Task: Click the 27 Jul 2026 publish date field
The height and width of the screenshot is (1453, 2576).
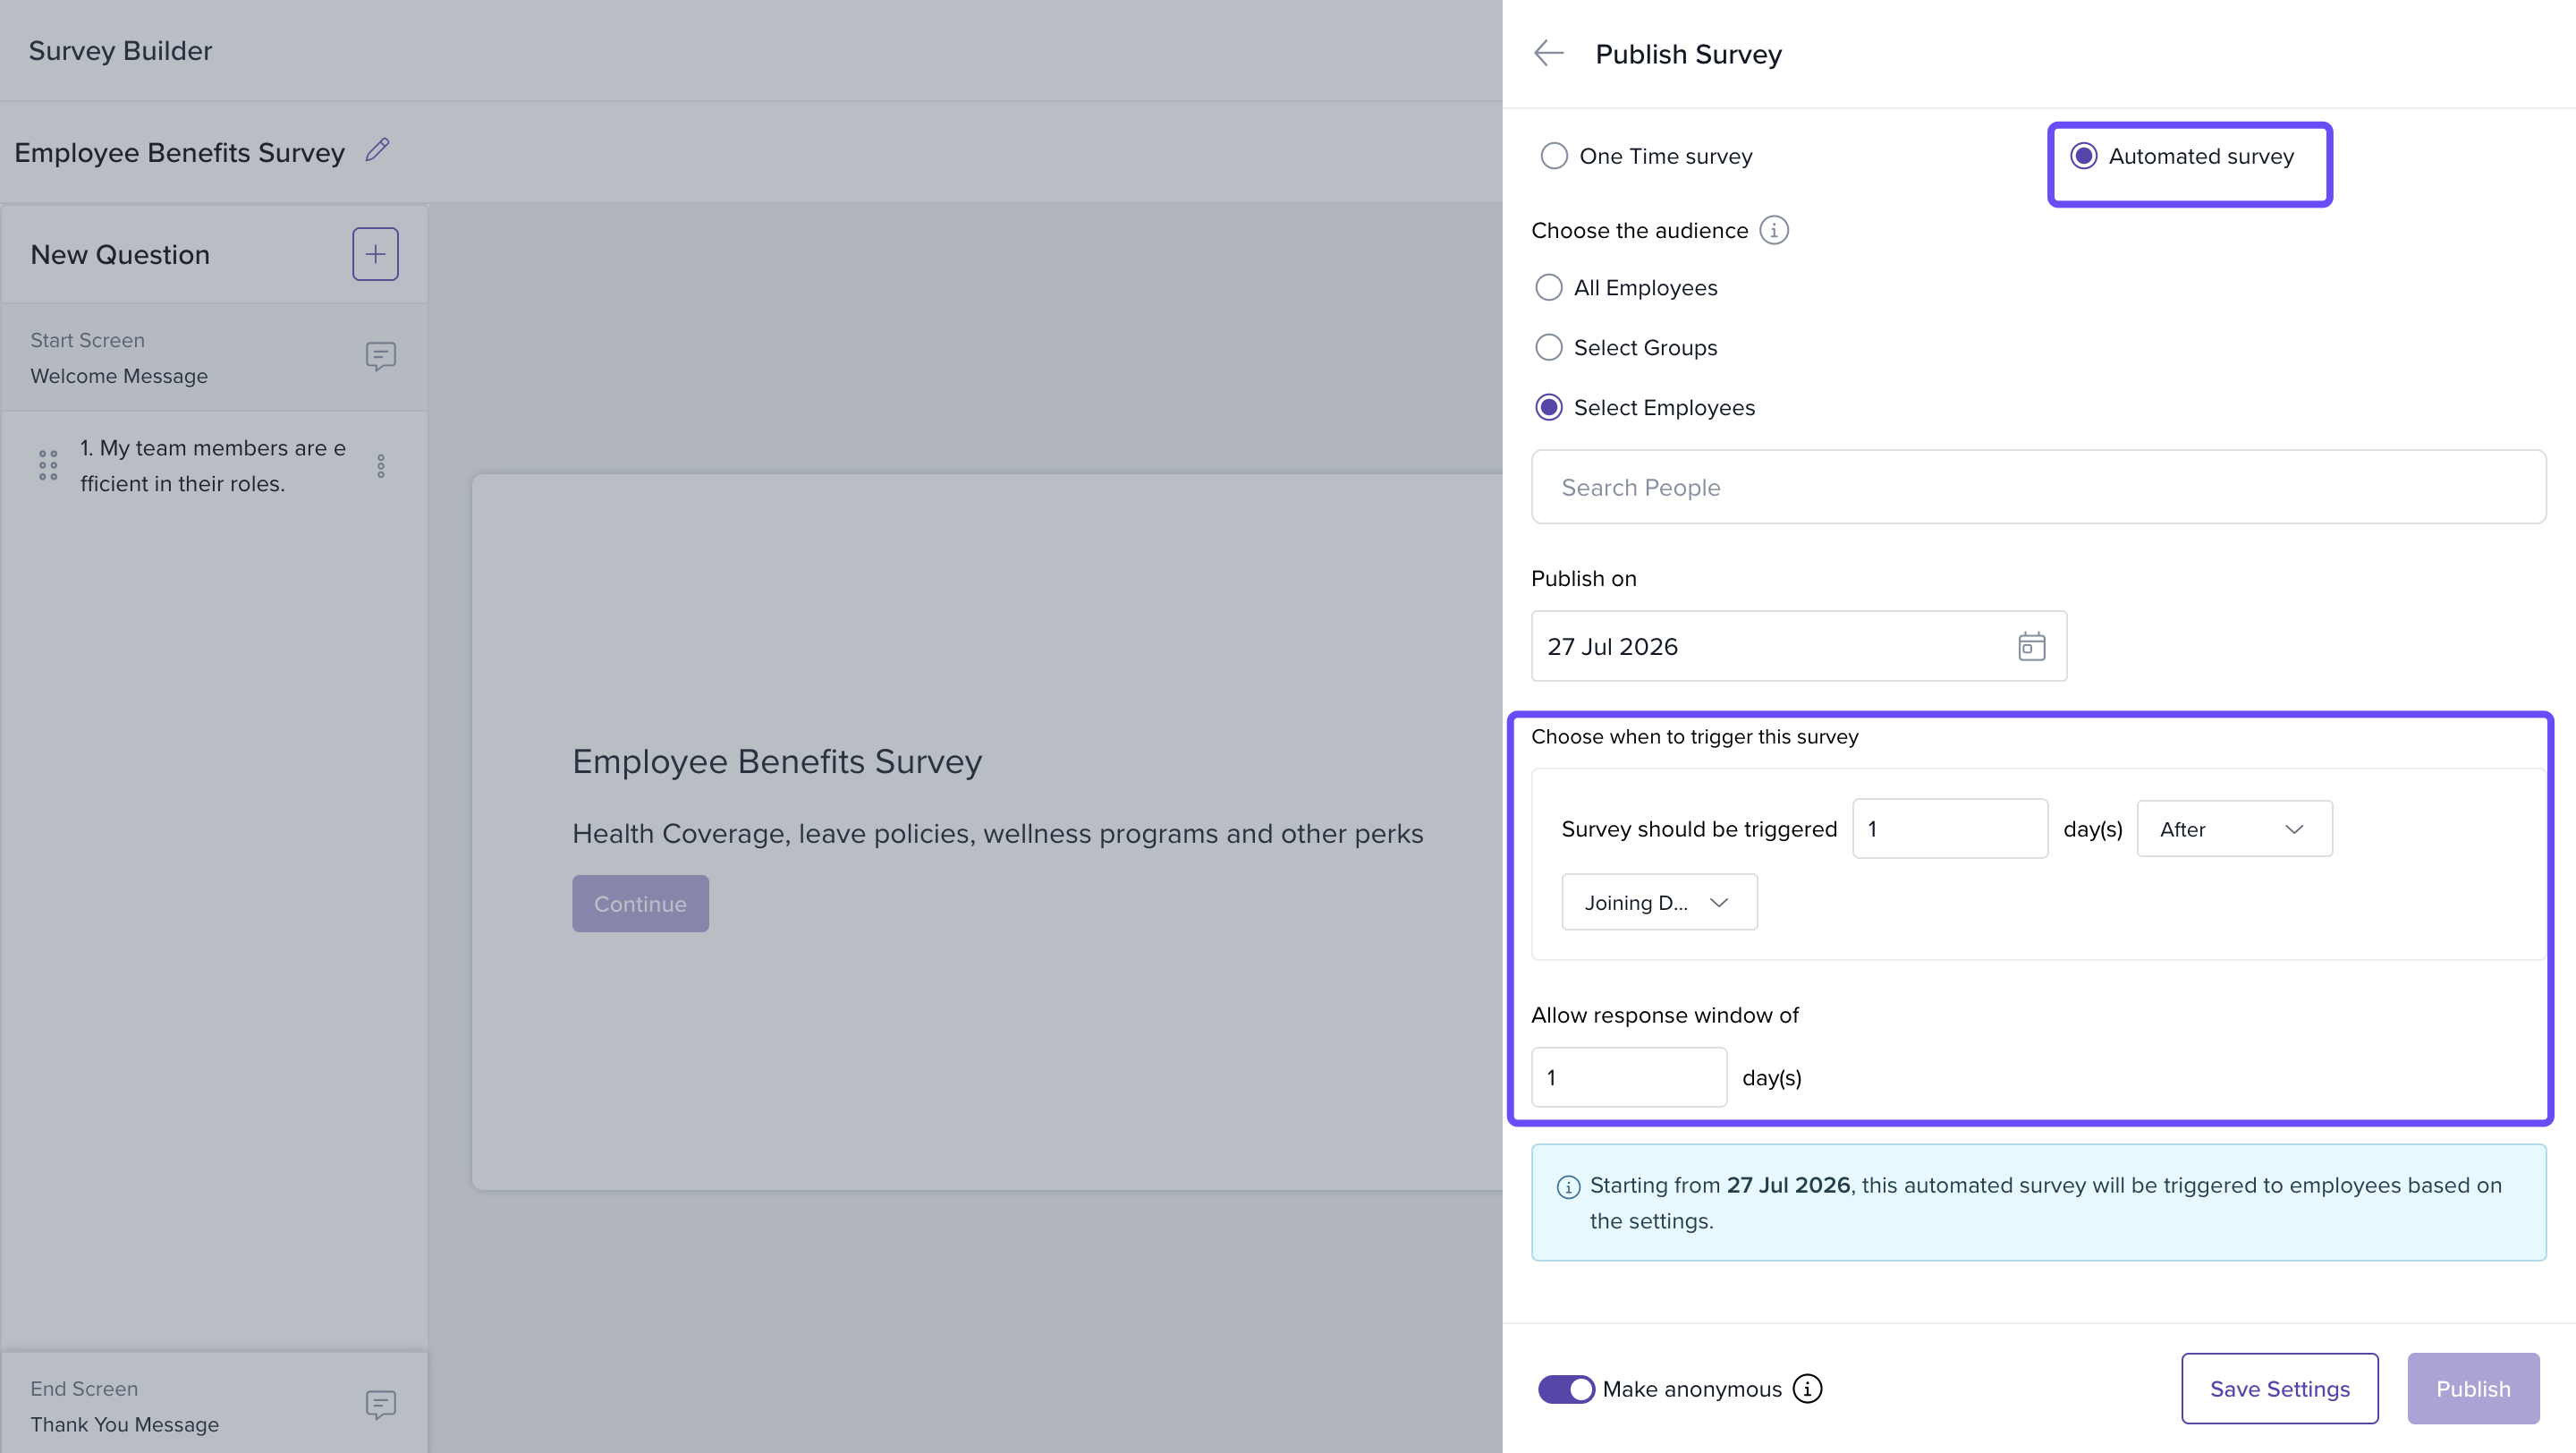Action: (x=1798, y=646)
